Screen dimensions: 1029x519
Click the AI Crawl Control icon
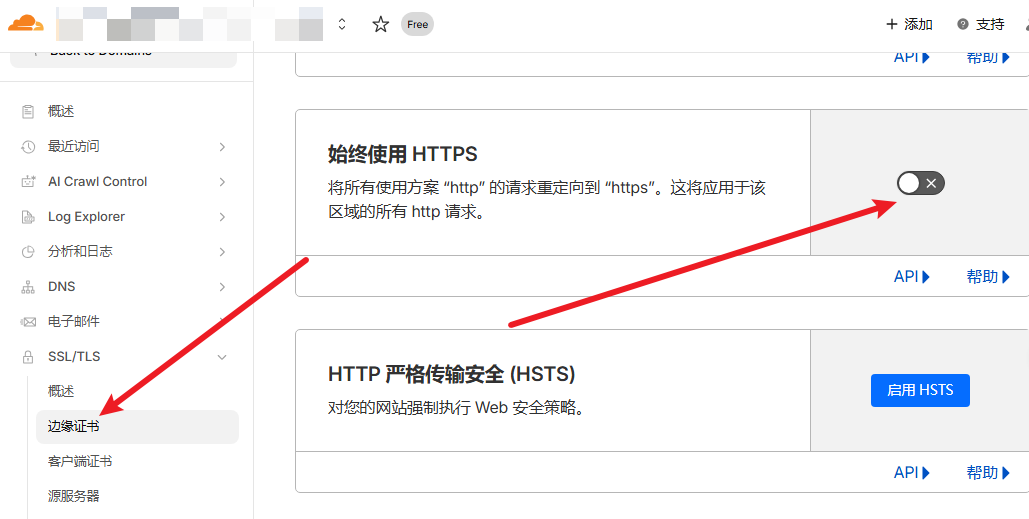[28, 182]
